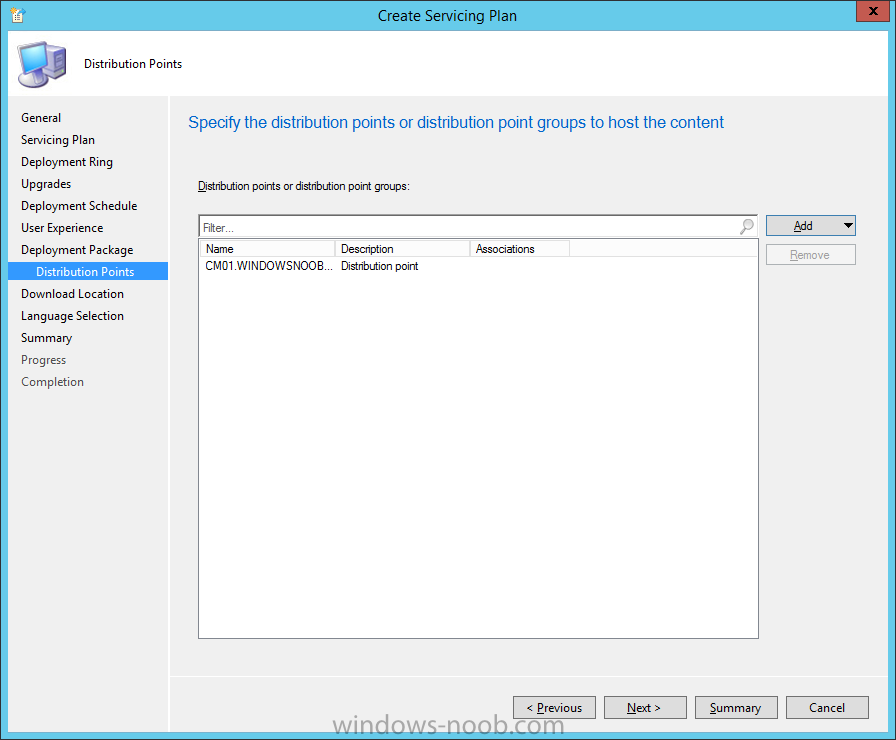Select the Upgrades wizard page
This screenshot has height=740, width=896.
[x=46, y=184]
